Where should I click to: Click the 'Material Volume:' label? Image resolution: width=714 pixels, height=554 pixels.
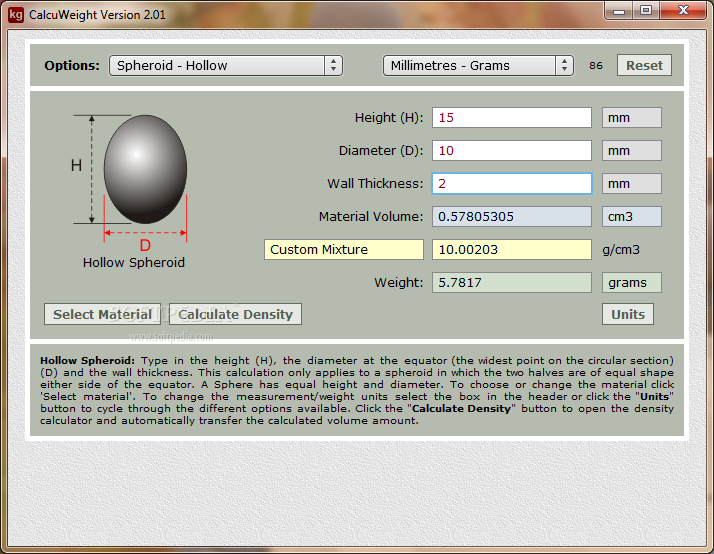tap(371, 217)
